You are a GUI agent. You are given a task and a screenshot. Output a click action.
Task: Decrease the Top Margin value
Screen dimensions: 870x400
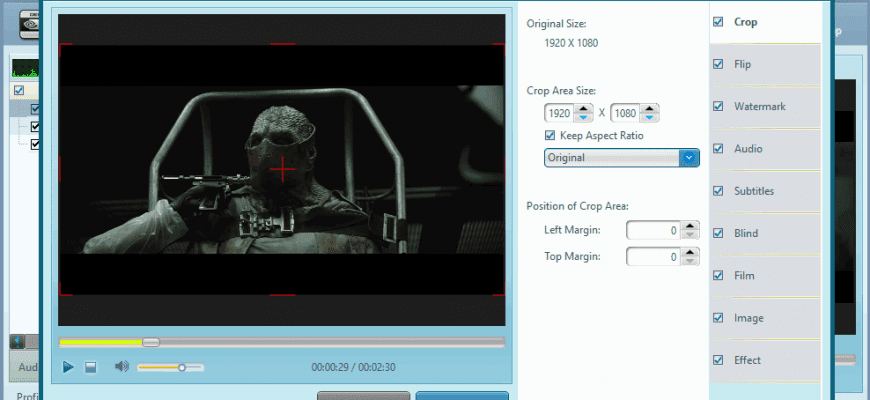coord(689,261)
